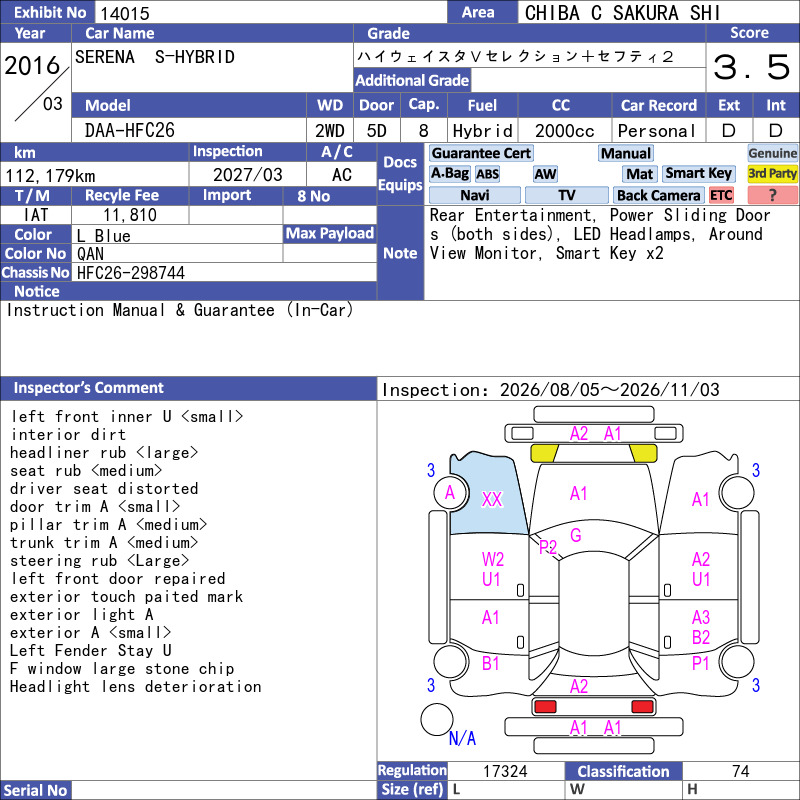Select the Smart Key badge
800x800 pixels.
(x=699, y=174)
